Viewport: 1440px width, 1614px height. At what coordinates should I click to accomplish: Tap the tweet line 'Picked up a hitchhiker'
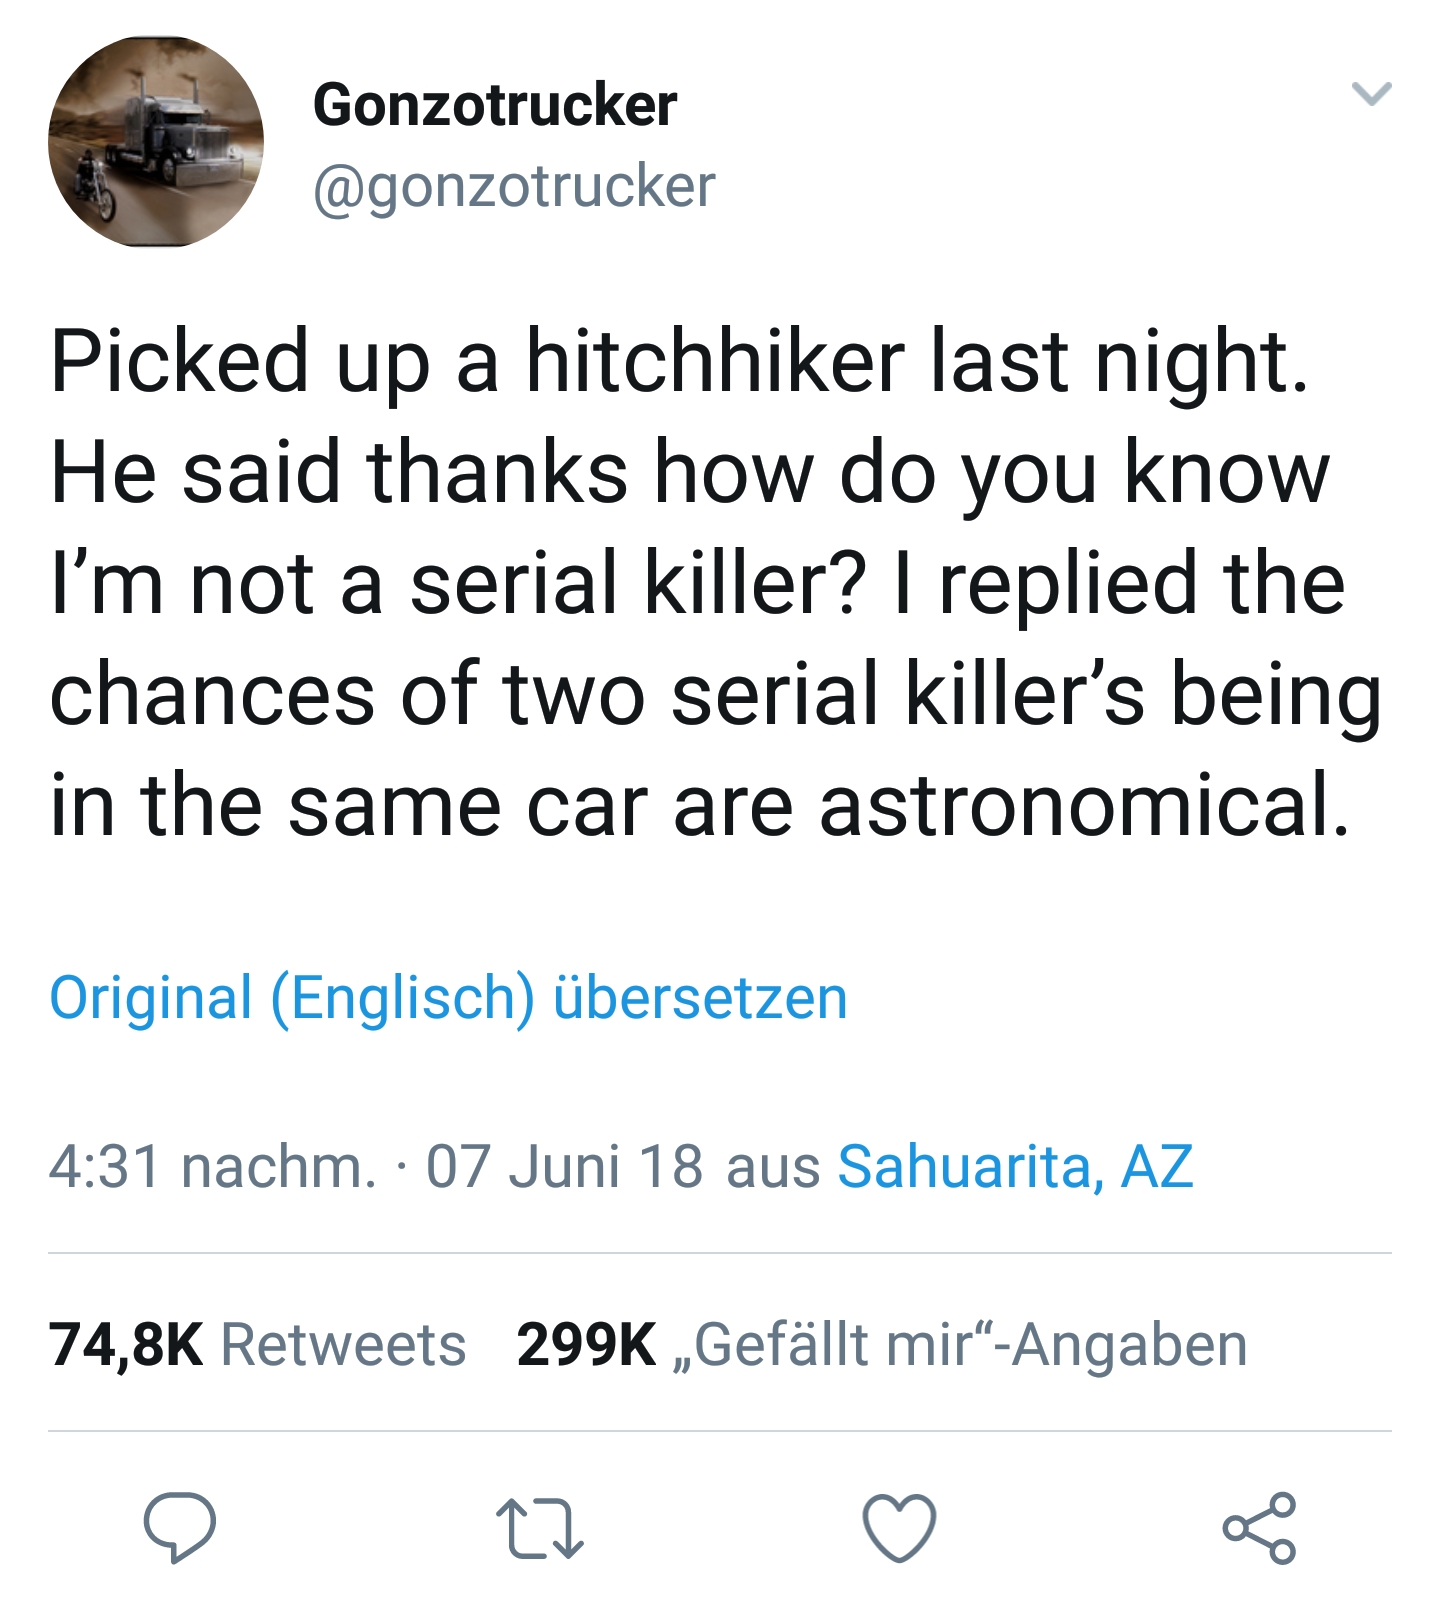[x=680, y=362]
